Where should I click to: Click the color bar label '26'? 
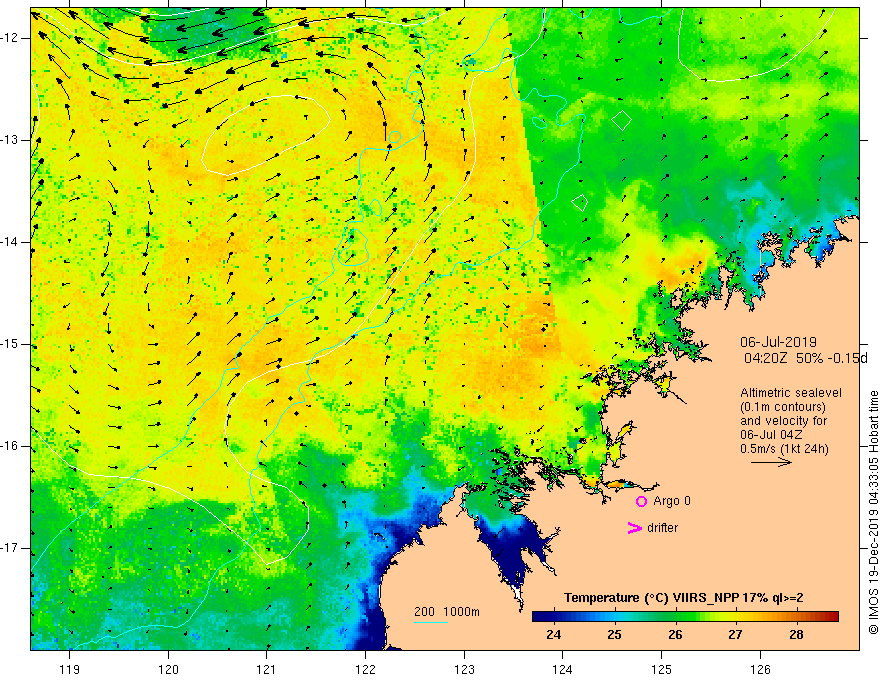[x=675, y=635]
